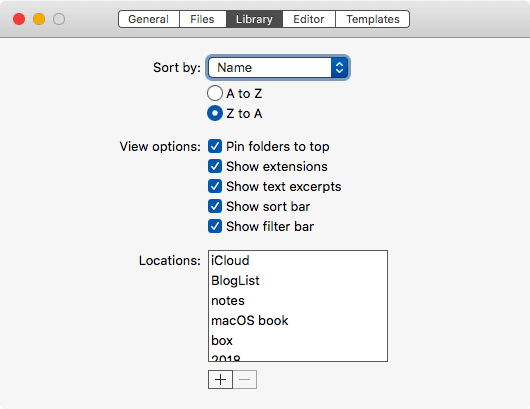Click the minus icon to remove location
530x409 pixels.
point(245,379)
